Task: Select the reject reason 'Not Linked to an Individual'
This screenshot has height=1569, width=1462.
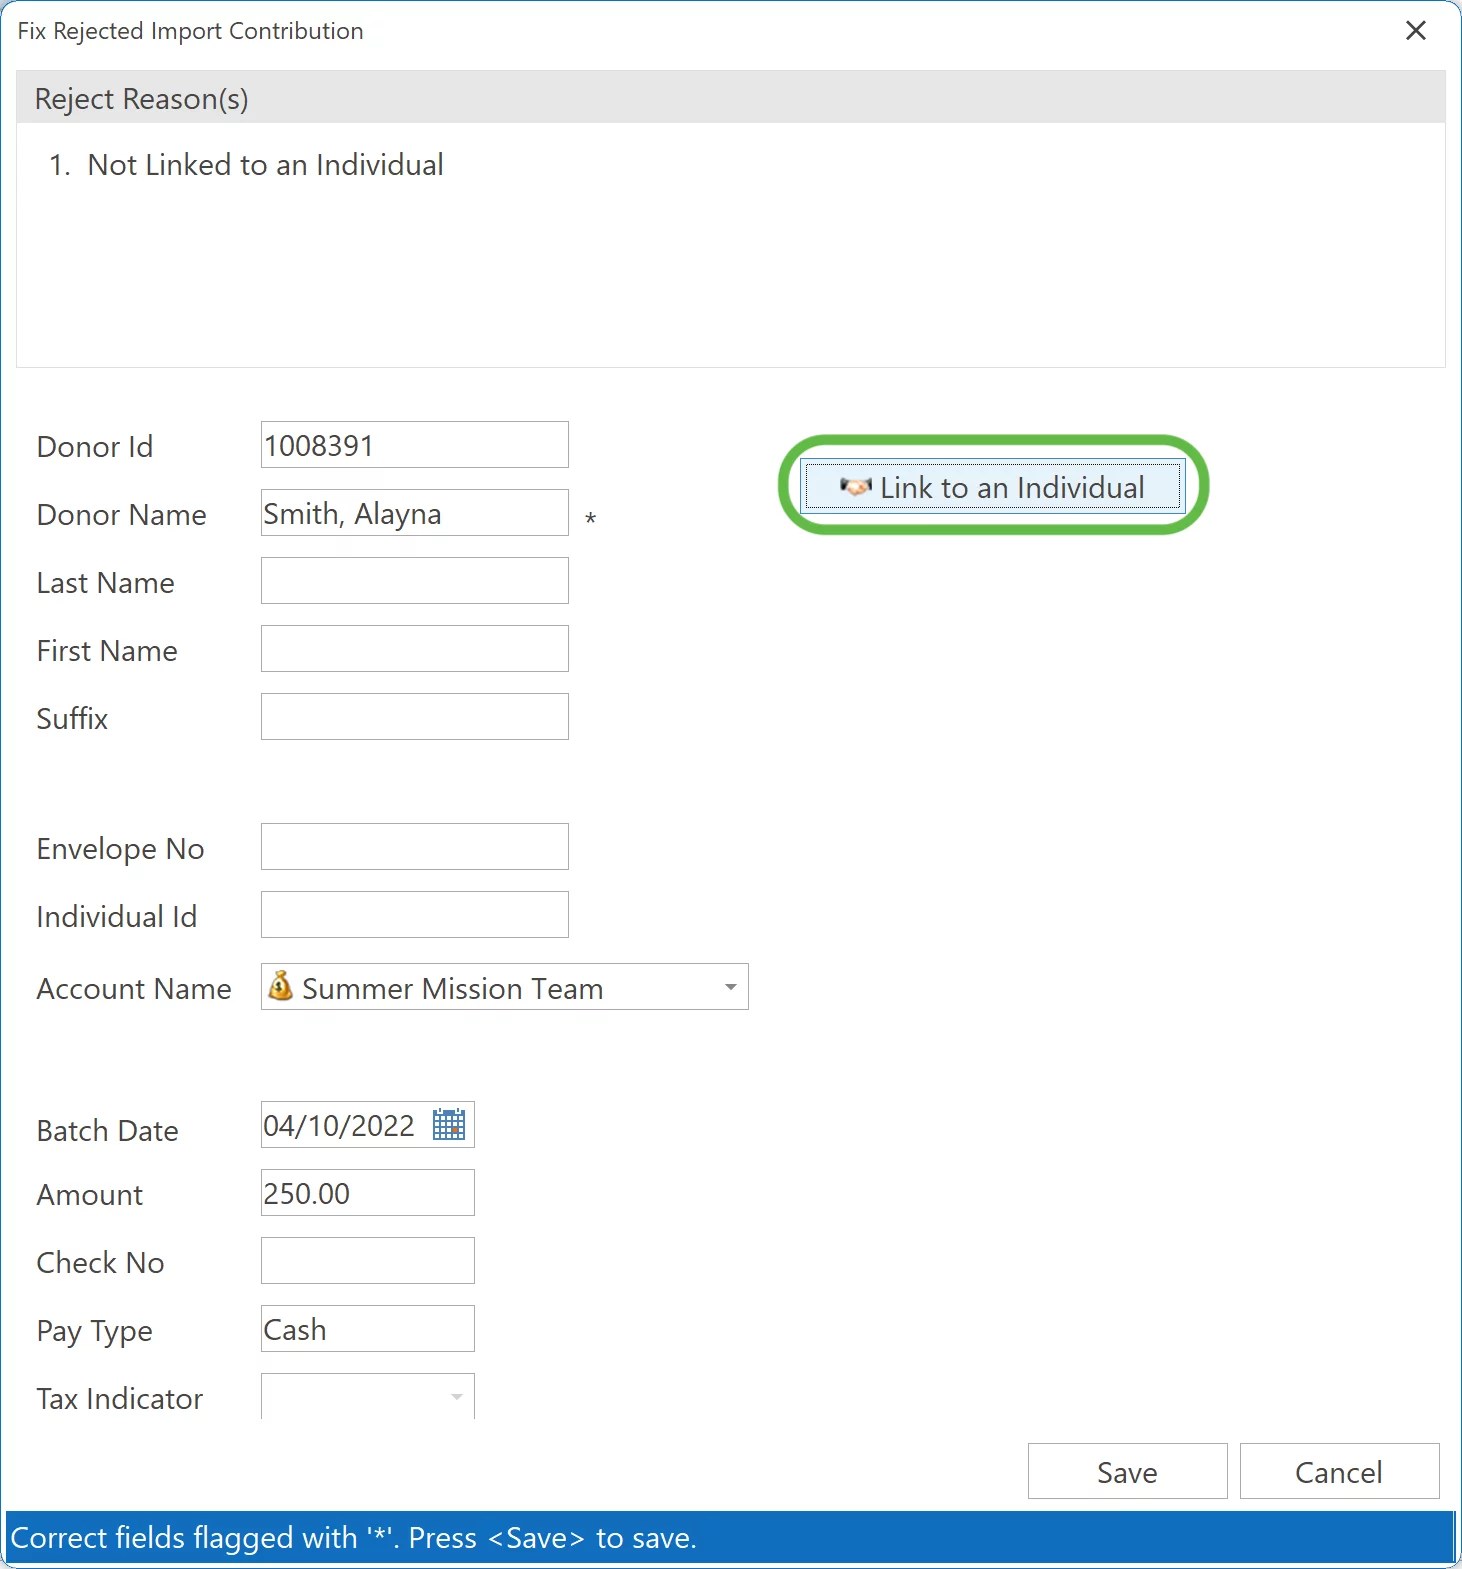Action: point(265,165)
